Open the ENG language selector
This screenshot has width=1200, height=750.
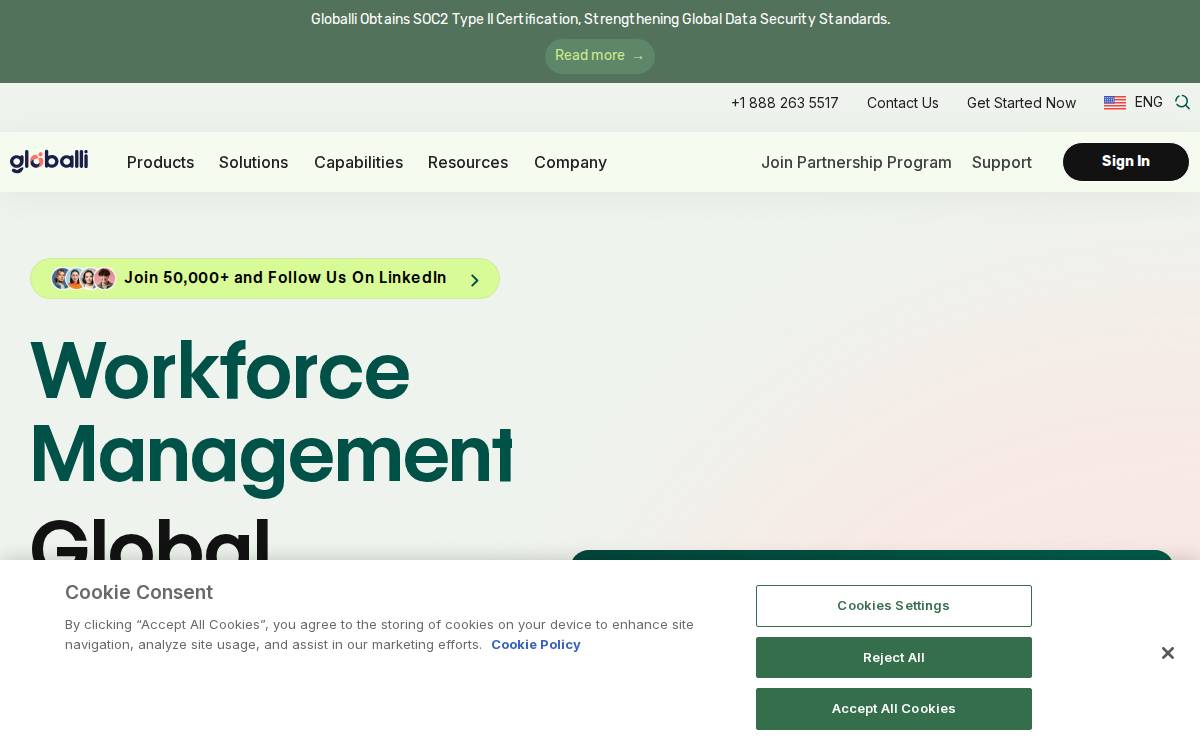[x=1148, y=102]
